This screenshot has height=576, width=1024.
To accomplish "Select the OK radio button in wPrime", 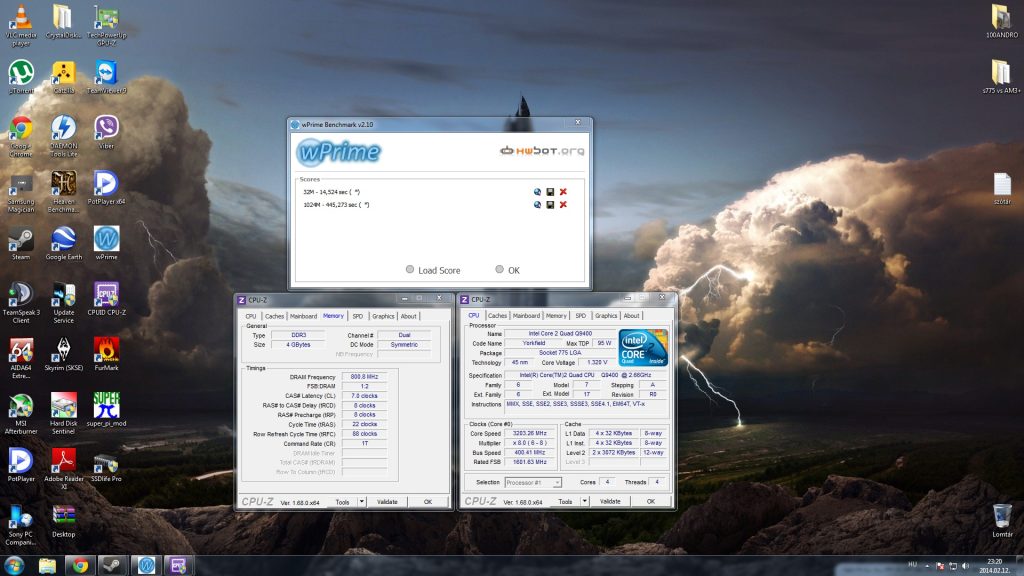I will click(500, 269).
